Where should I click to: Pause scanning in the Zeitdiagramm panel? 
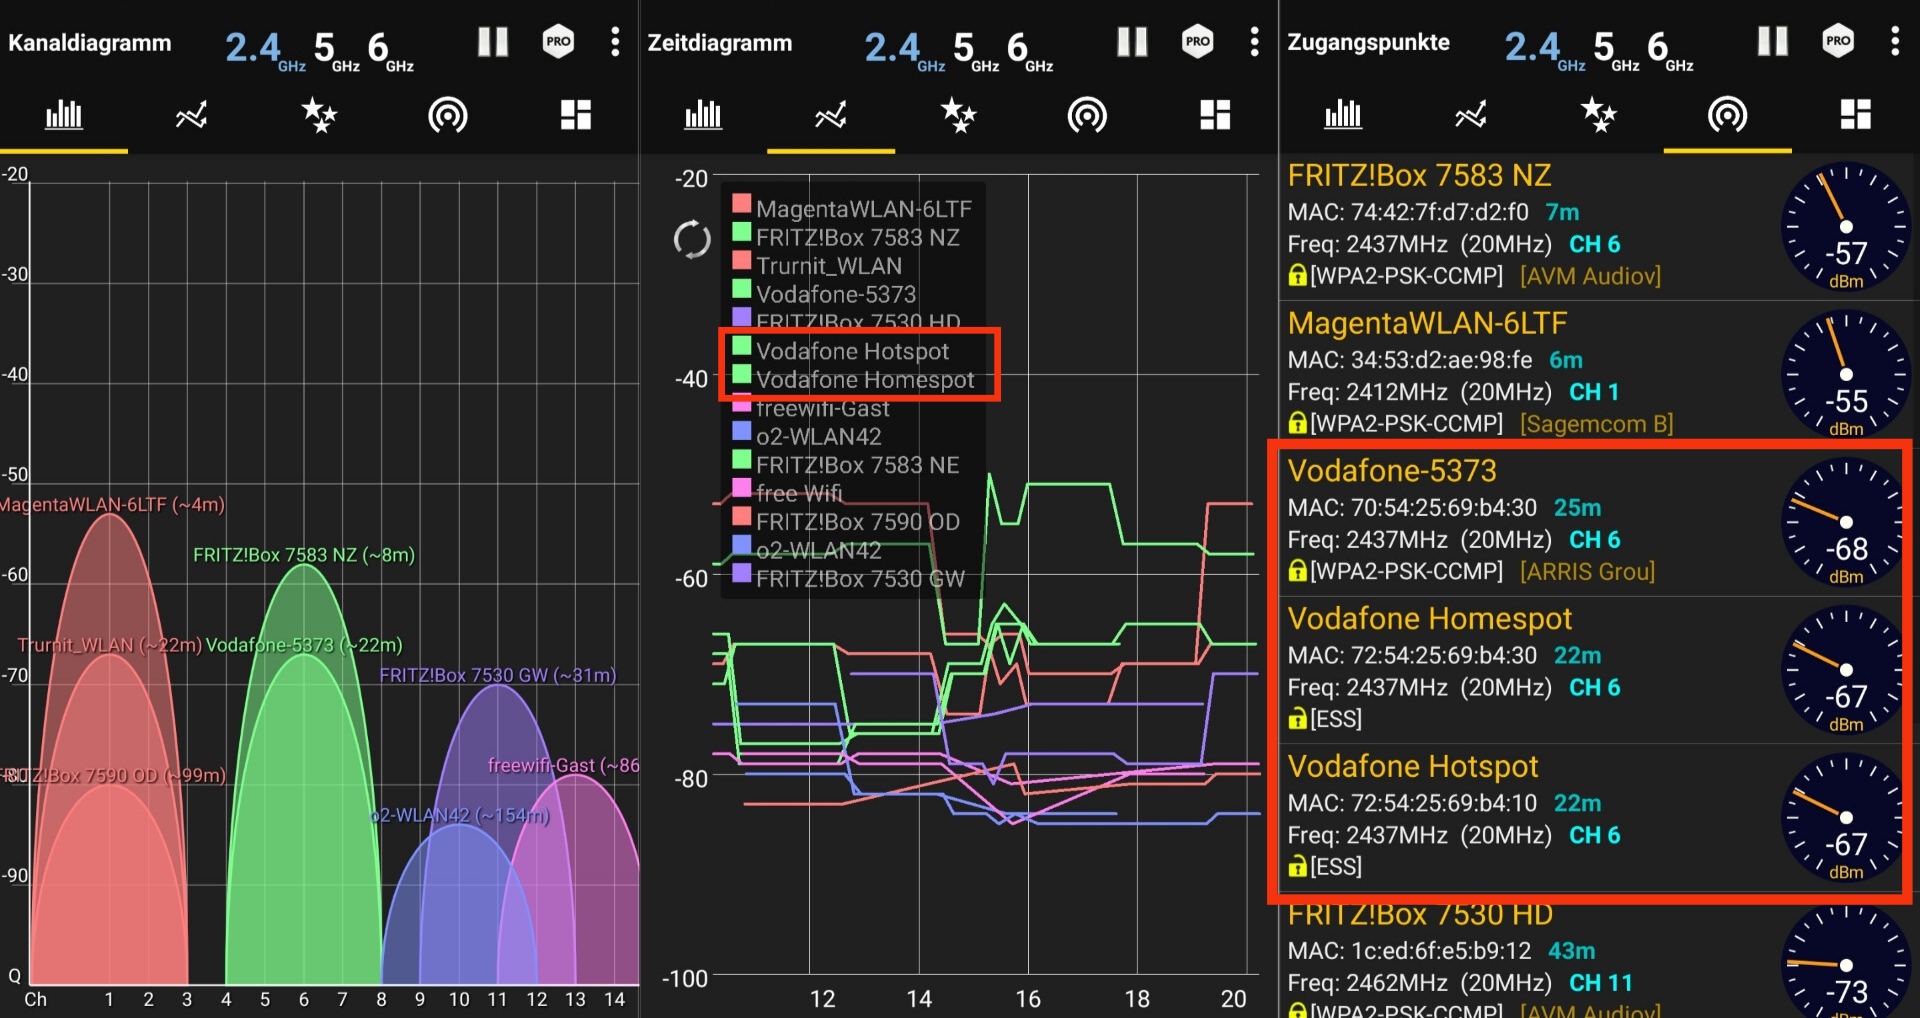click(x=1132, y=42)
